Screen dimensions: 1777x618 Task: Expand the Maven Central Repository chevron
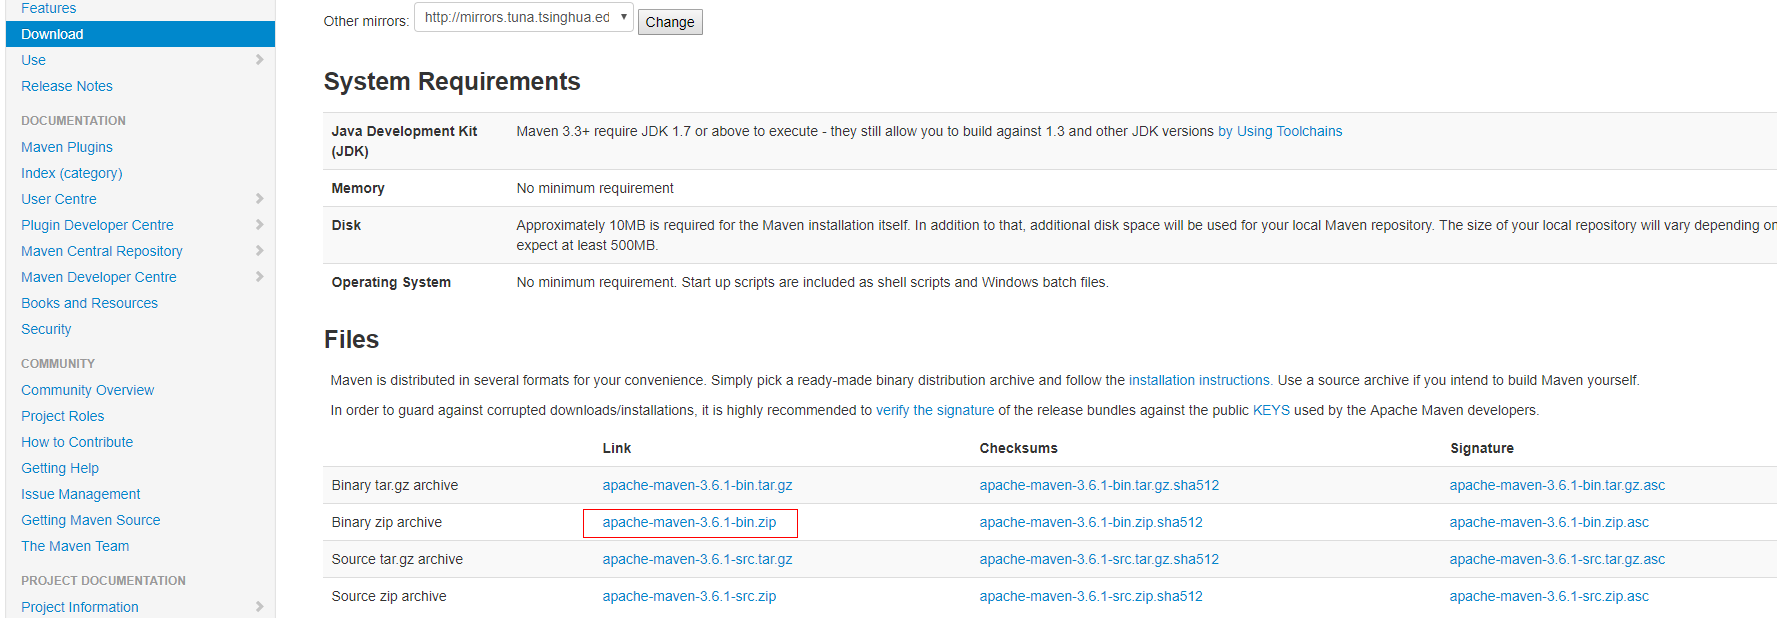(x=260, y=251)
